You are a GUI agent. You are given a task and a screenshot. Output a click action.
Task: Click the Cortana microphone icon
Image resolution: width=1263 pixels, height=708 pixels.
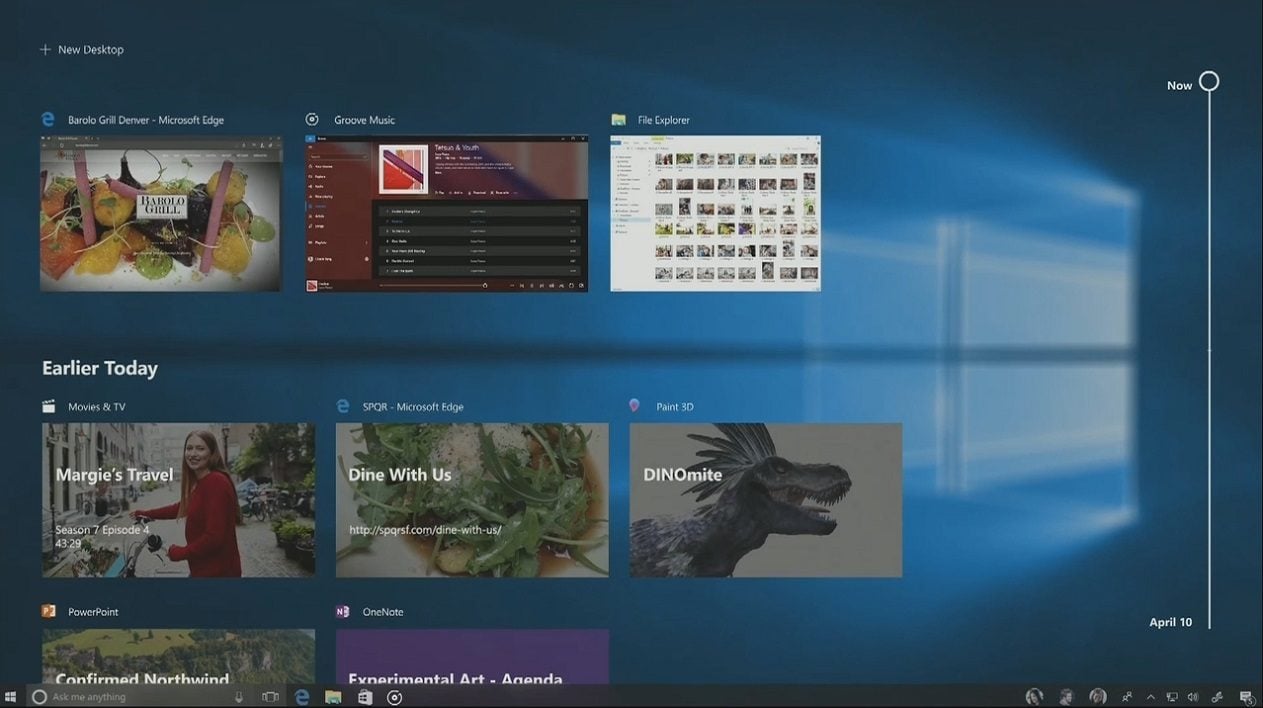(x=240, y=697)
